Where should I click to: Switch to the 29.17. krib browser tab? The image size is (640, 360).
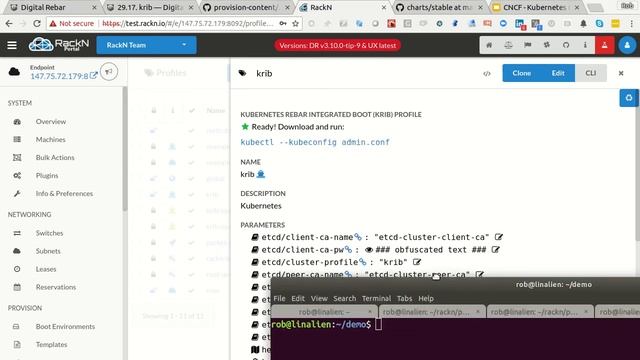pyautogui.click(x=149, y=7)
